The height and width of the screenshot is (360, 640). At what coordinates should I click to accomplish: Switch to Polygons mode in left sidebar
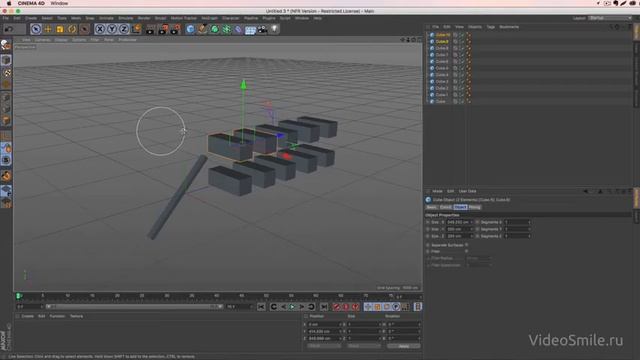coord(6,120)
